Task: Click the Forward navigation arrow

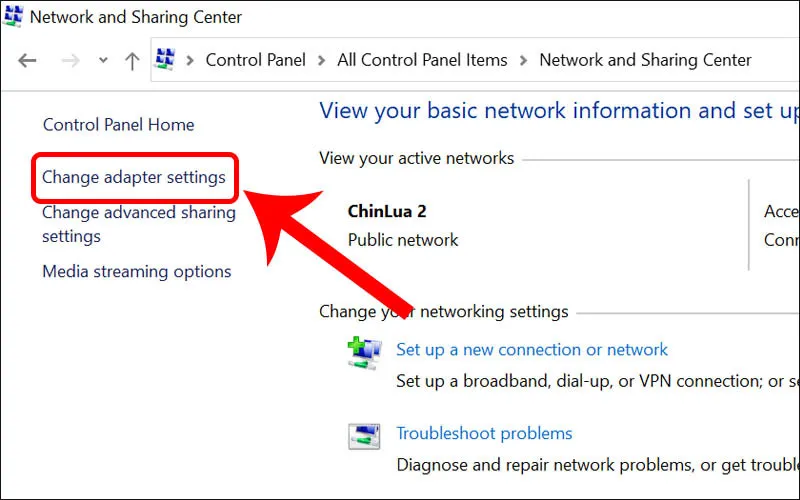Action: point(70,61)
